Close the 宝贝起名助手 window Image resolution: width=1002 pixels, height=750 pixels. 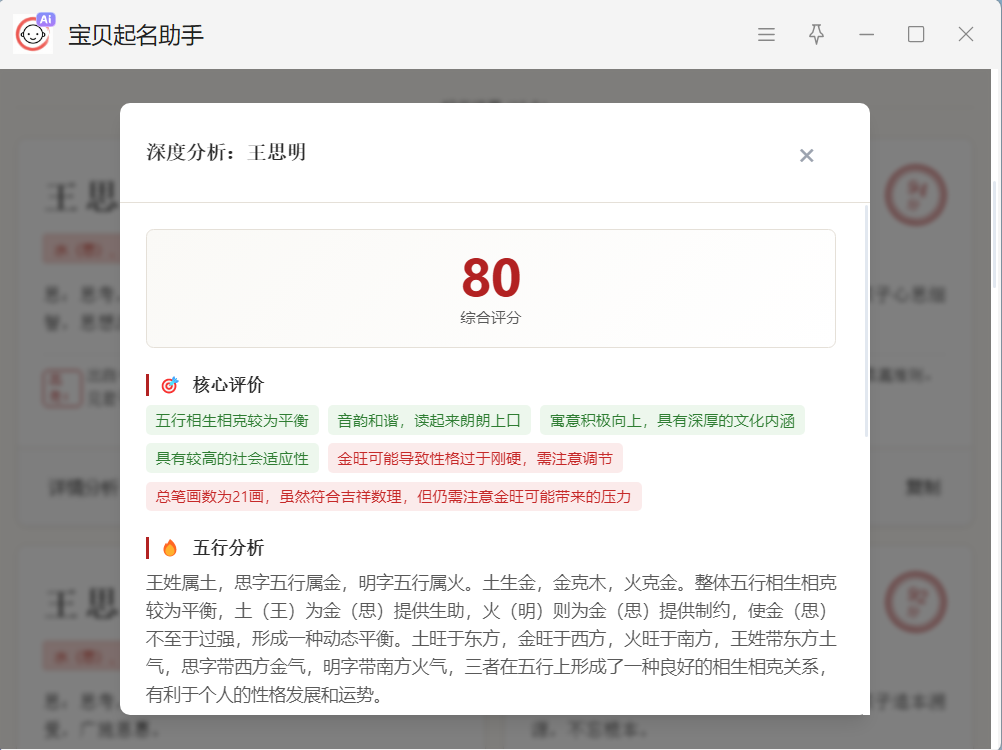pos(965,35)
